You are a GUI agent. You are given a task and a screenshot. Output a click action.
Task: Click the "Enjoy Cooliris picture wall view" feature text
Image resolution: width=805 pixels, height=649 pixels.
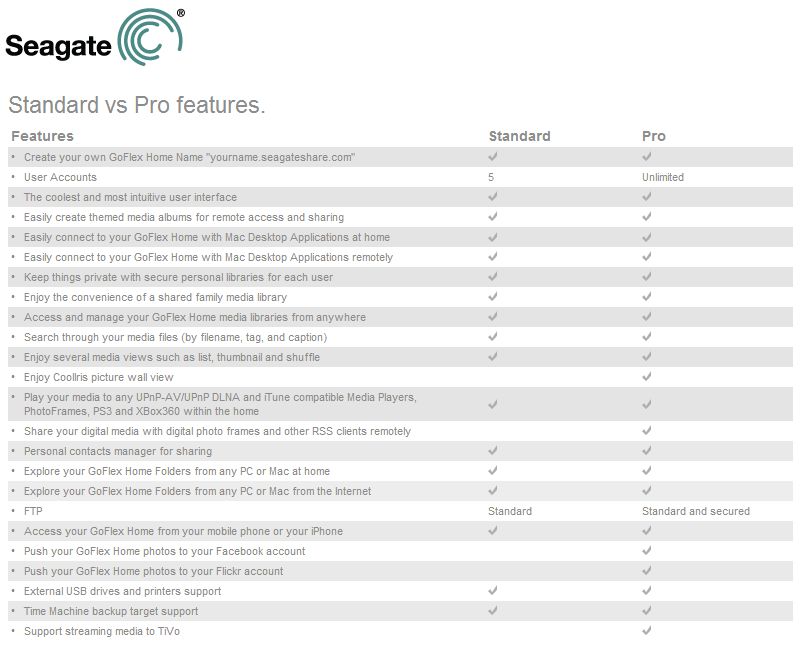pos(98,377)
